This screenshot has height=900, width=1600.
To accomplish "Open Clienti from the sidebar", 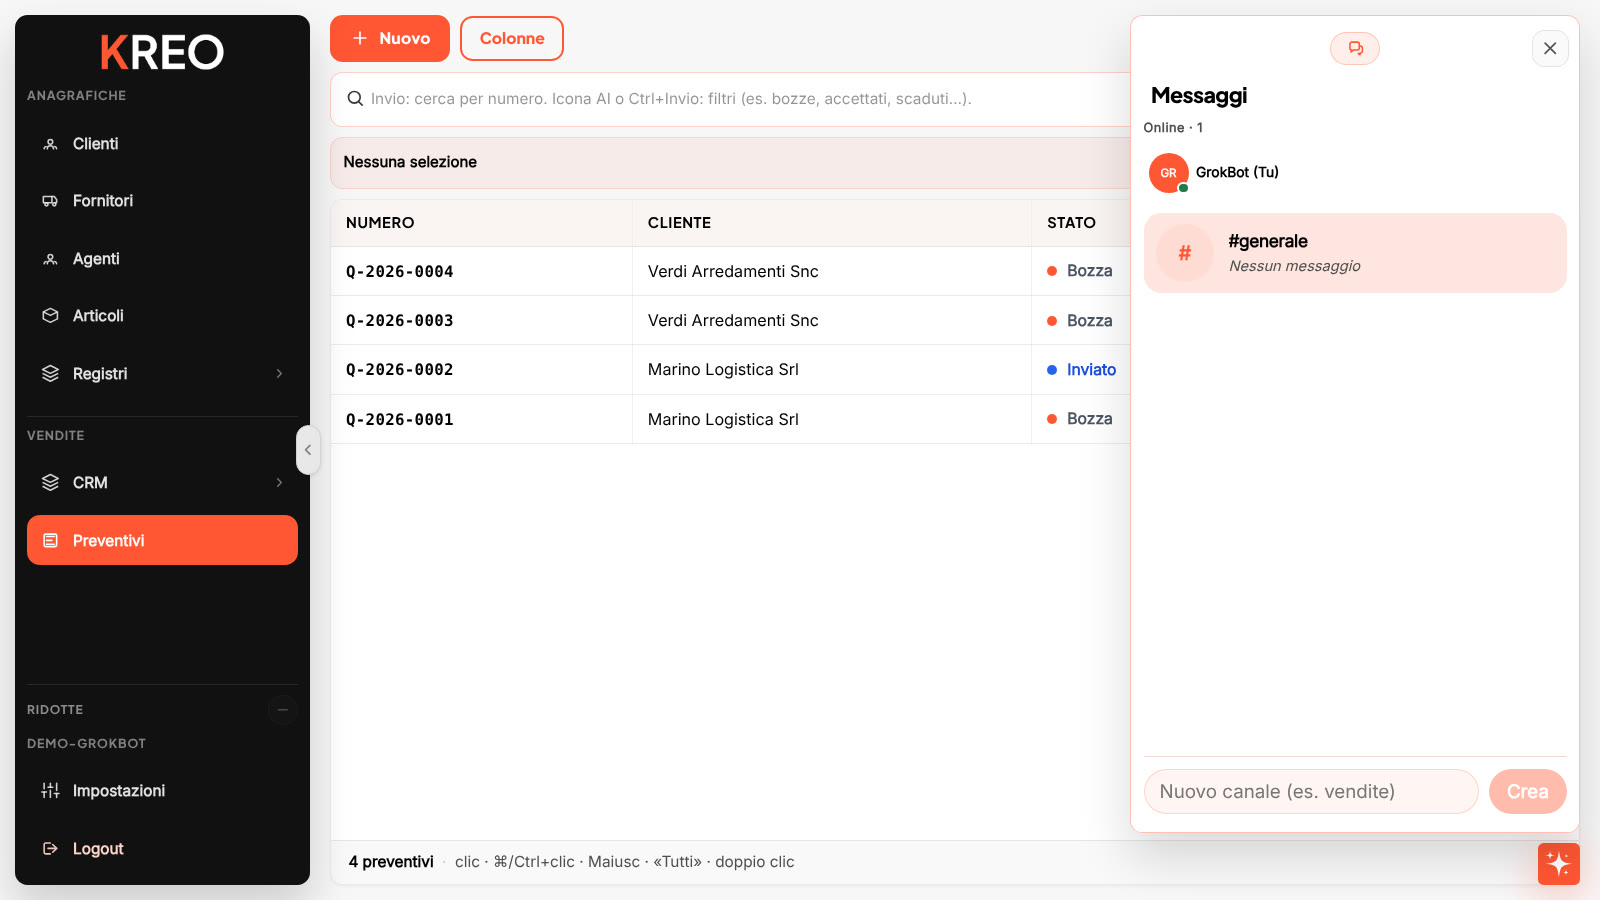I will [x=162, y=144].
